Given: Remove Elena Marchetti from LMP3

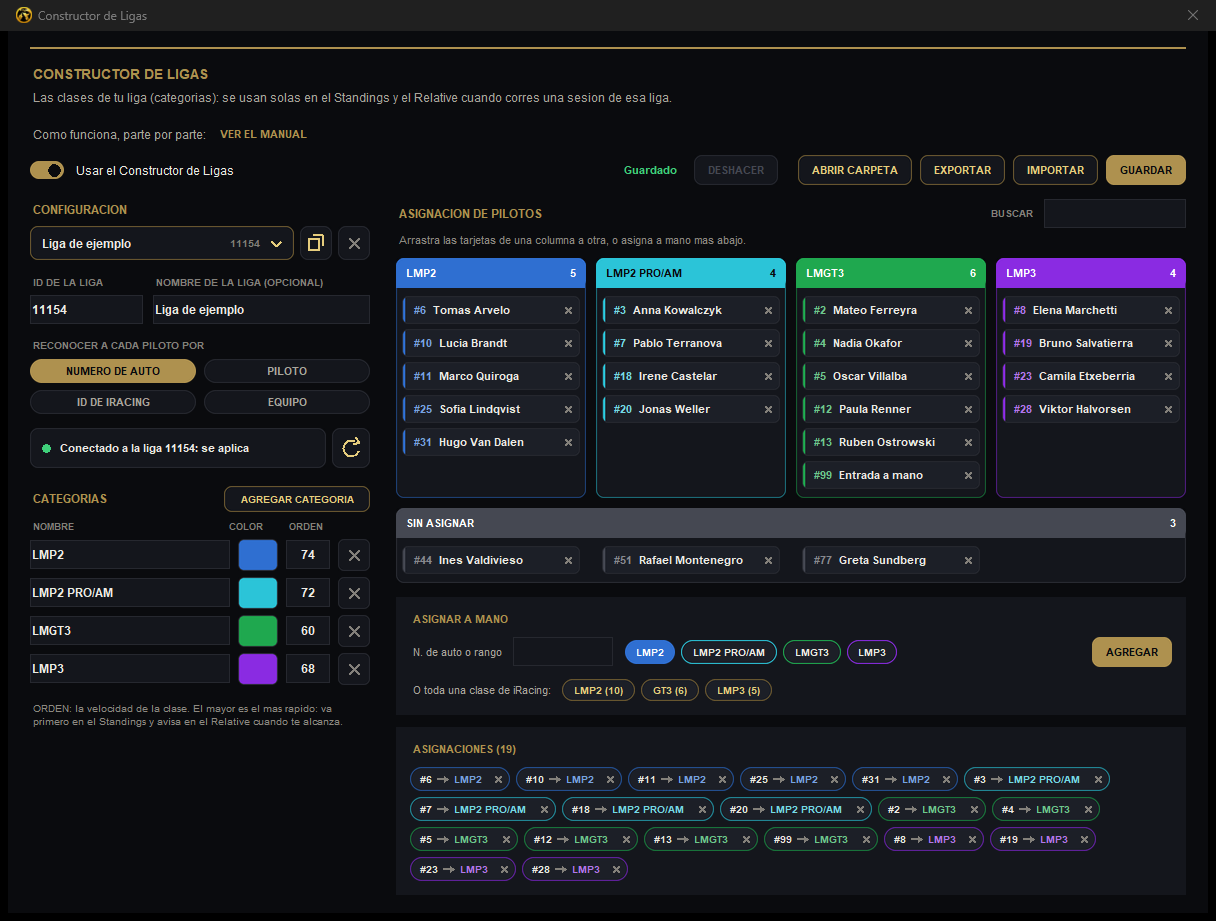Looking at the screenshot, I should click(x=1168, y=310).
